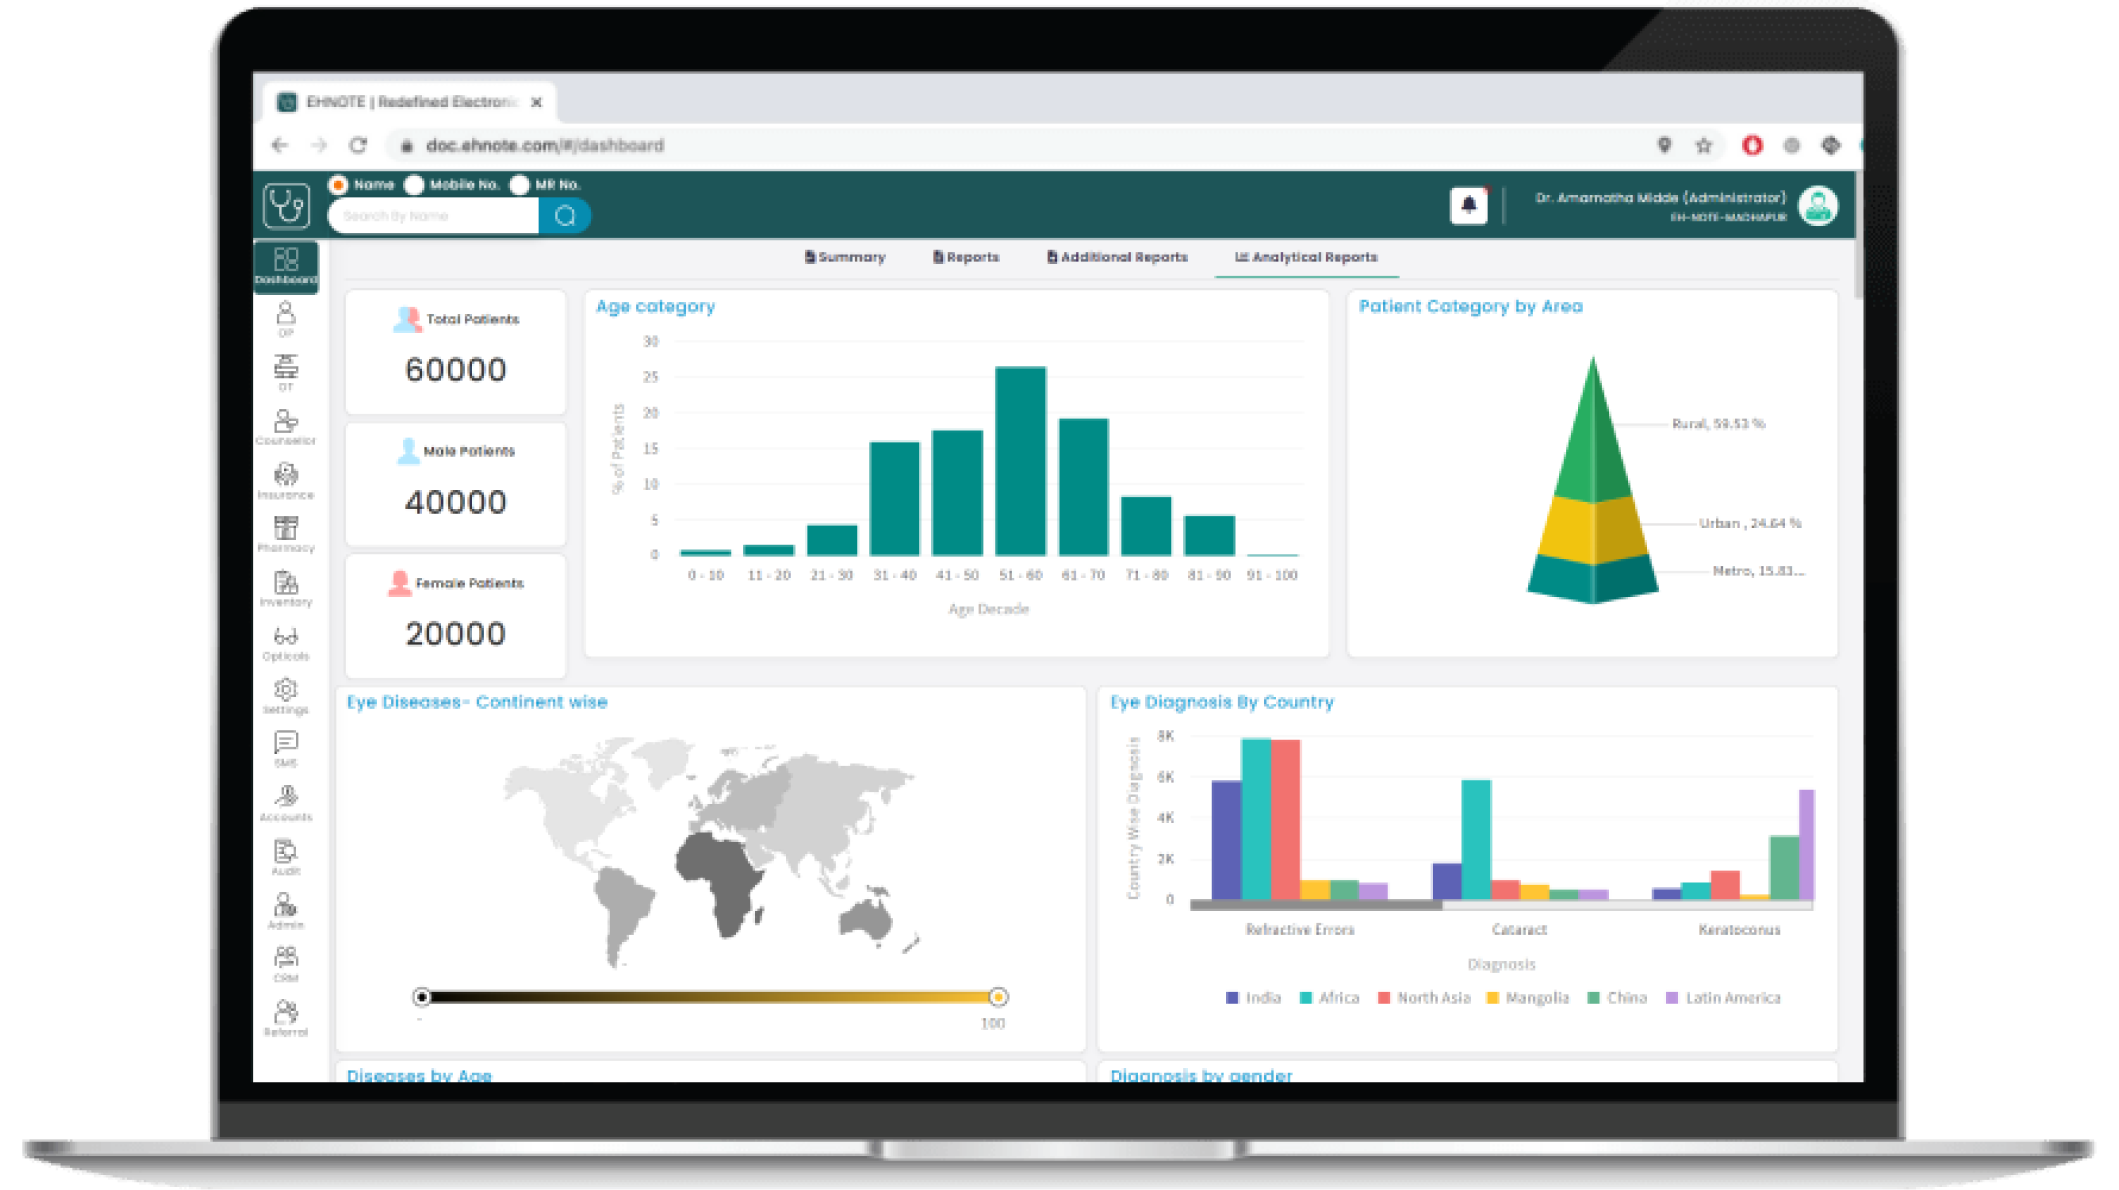Screen dimensions: 2119x1190
Task: Click the browser address bar URL
Action: (545, 145)
